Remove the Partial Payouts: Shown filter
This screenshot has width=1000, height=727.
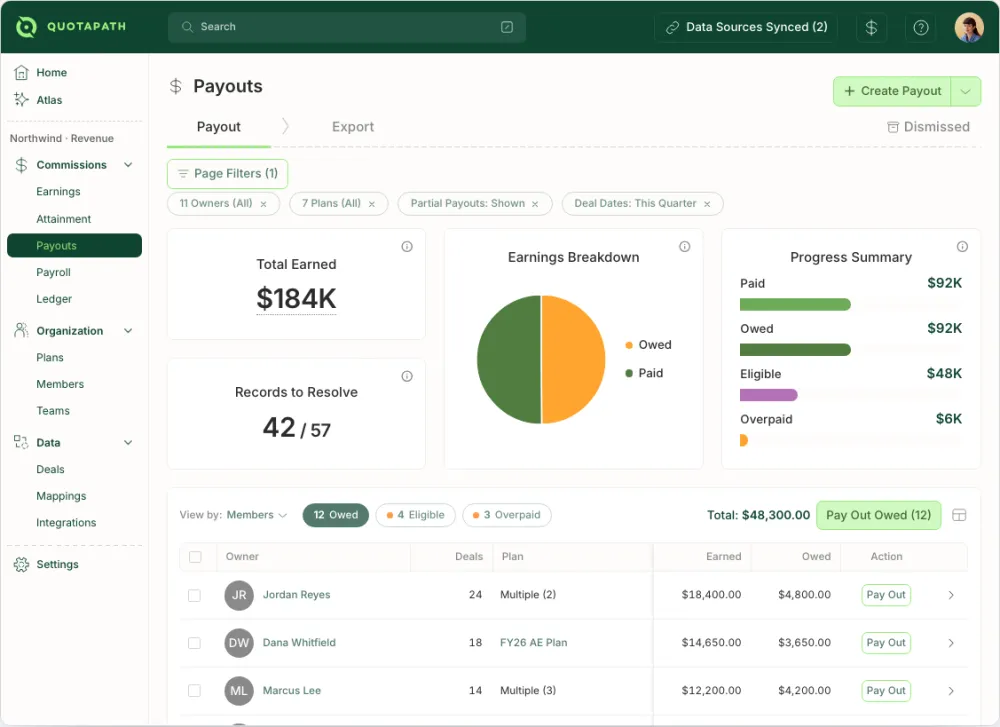535,204
